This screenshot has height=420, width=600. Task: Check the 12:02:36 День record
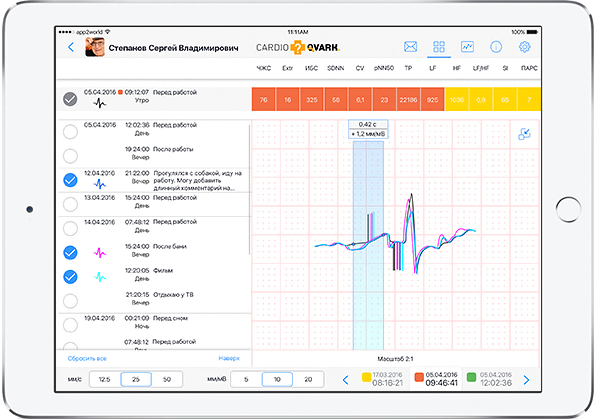click(x=70, y=132)
